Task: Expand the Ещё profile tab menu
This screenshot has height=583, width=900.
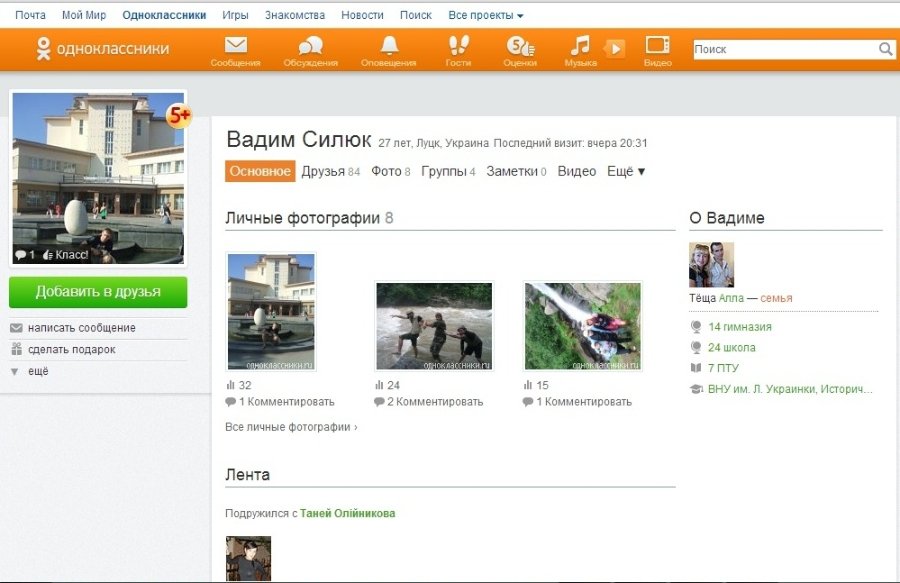Action: tap(626, 171)
